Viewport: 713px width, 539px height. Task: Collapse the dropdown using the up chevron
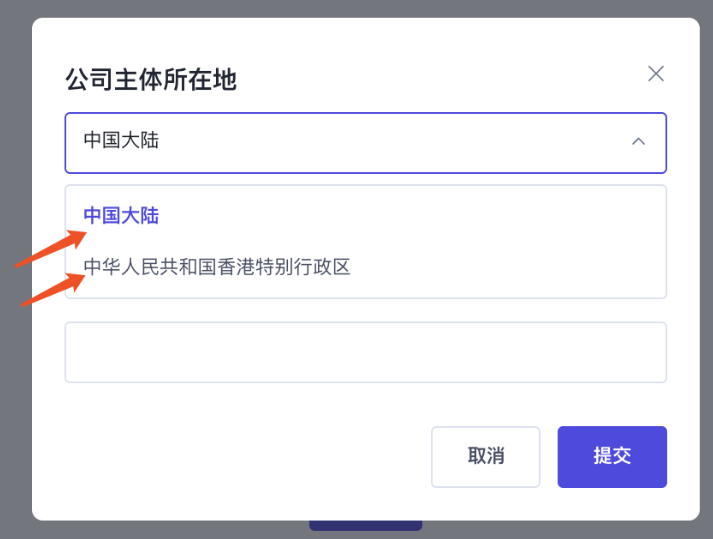click(x=638, y=142)
